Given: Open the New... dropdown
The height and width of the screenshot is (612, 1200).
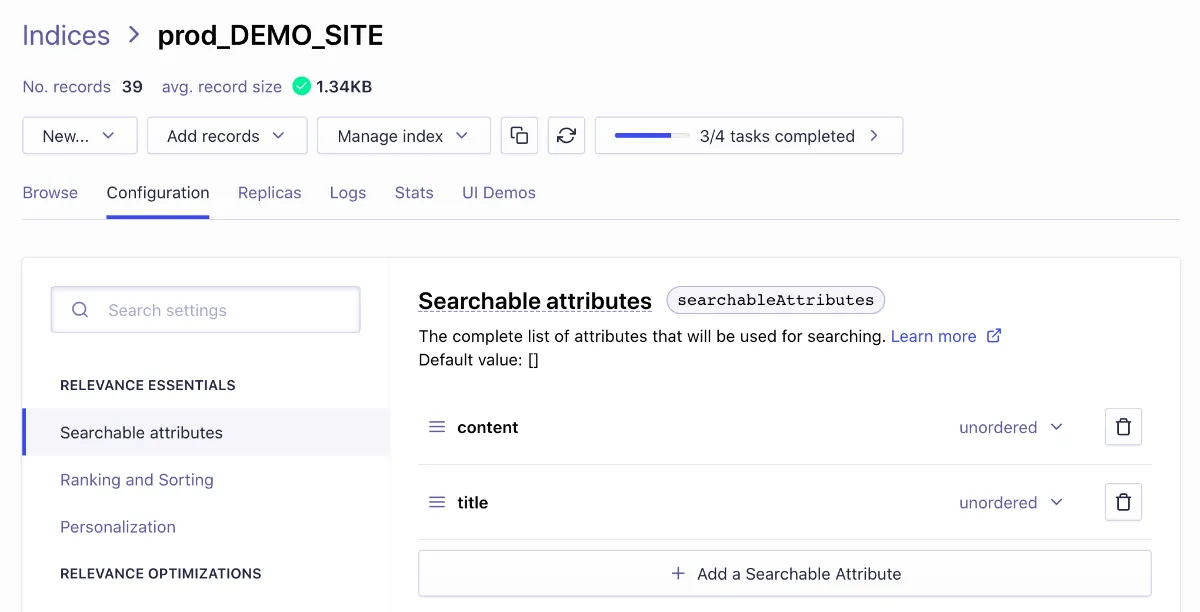Looking at the screenshot, I should click(x=80, y=135).
